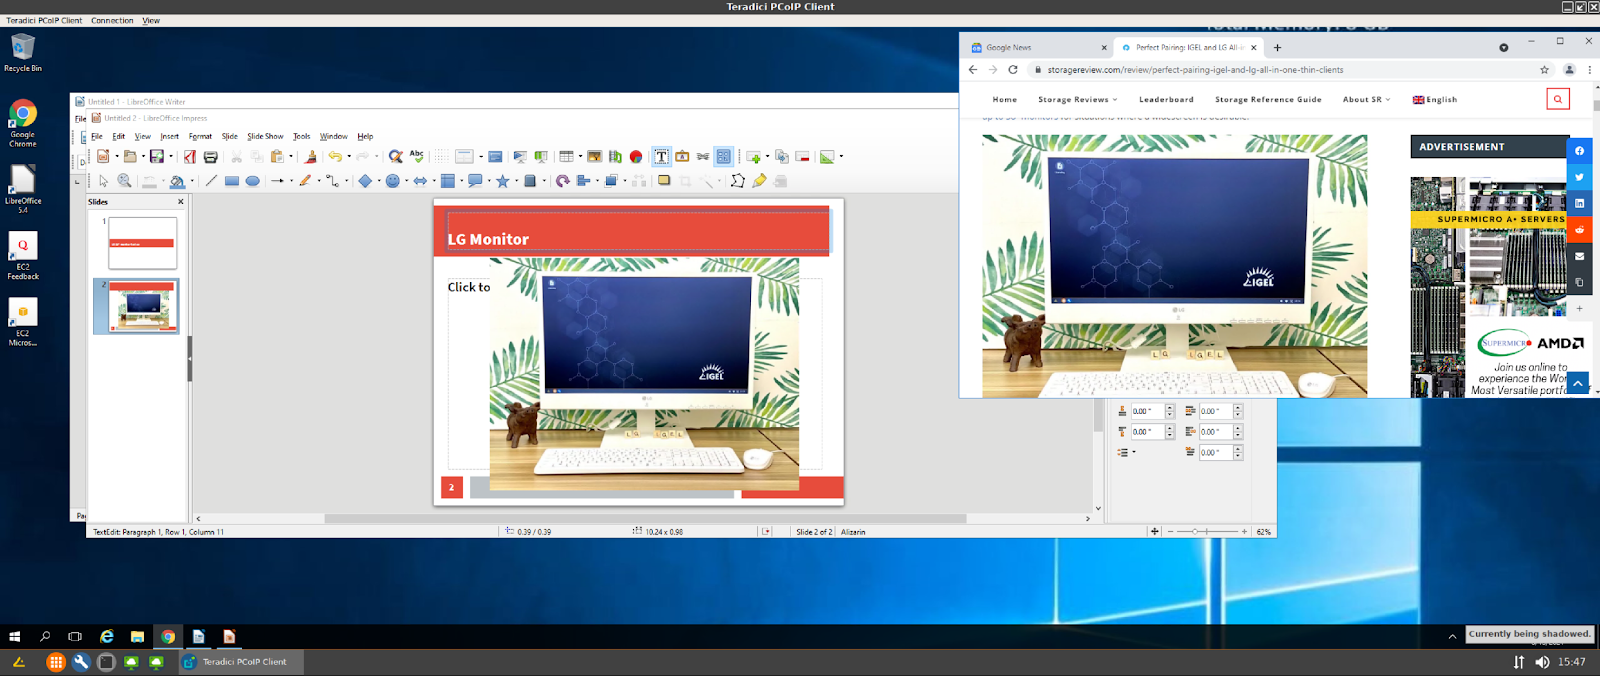Viewport: 1600px width, 676px height.
Task: Switch to Master Slide view icon
Action: pos(495,156)
